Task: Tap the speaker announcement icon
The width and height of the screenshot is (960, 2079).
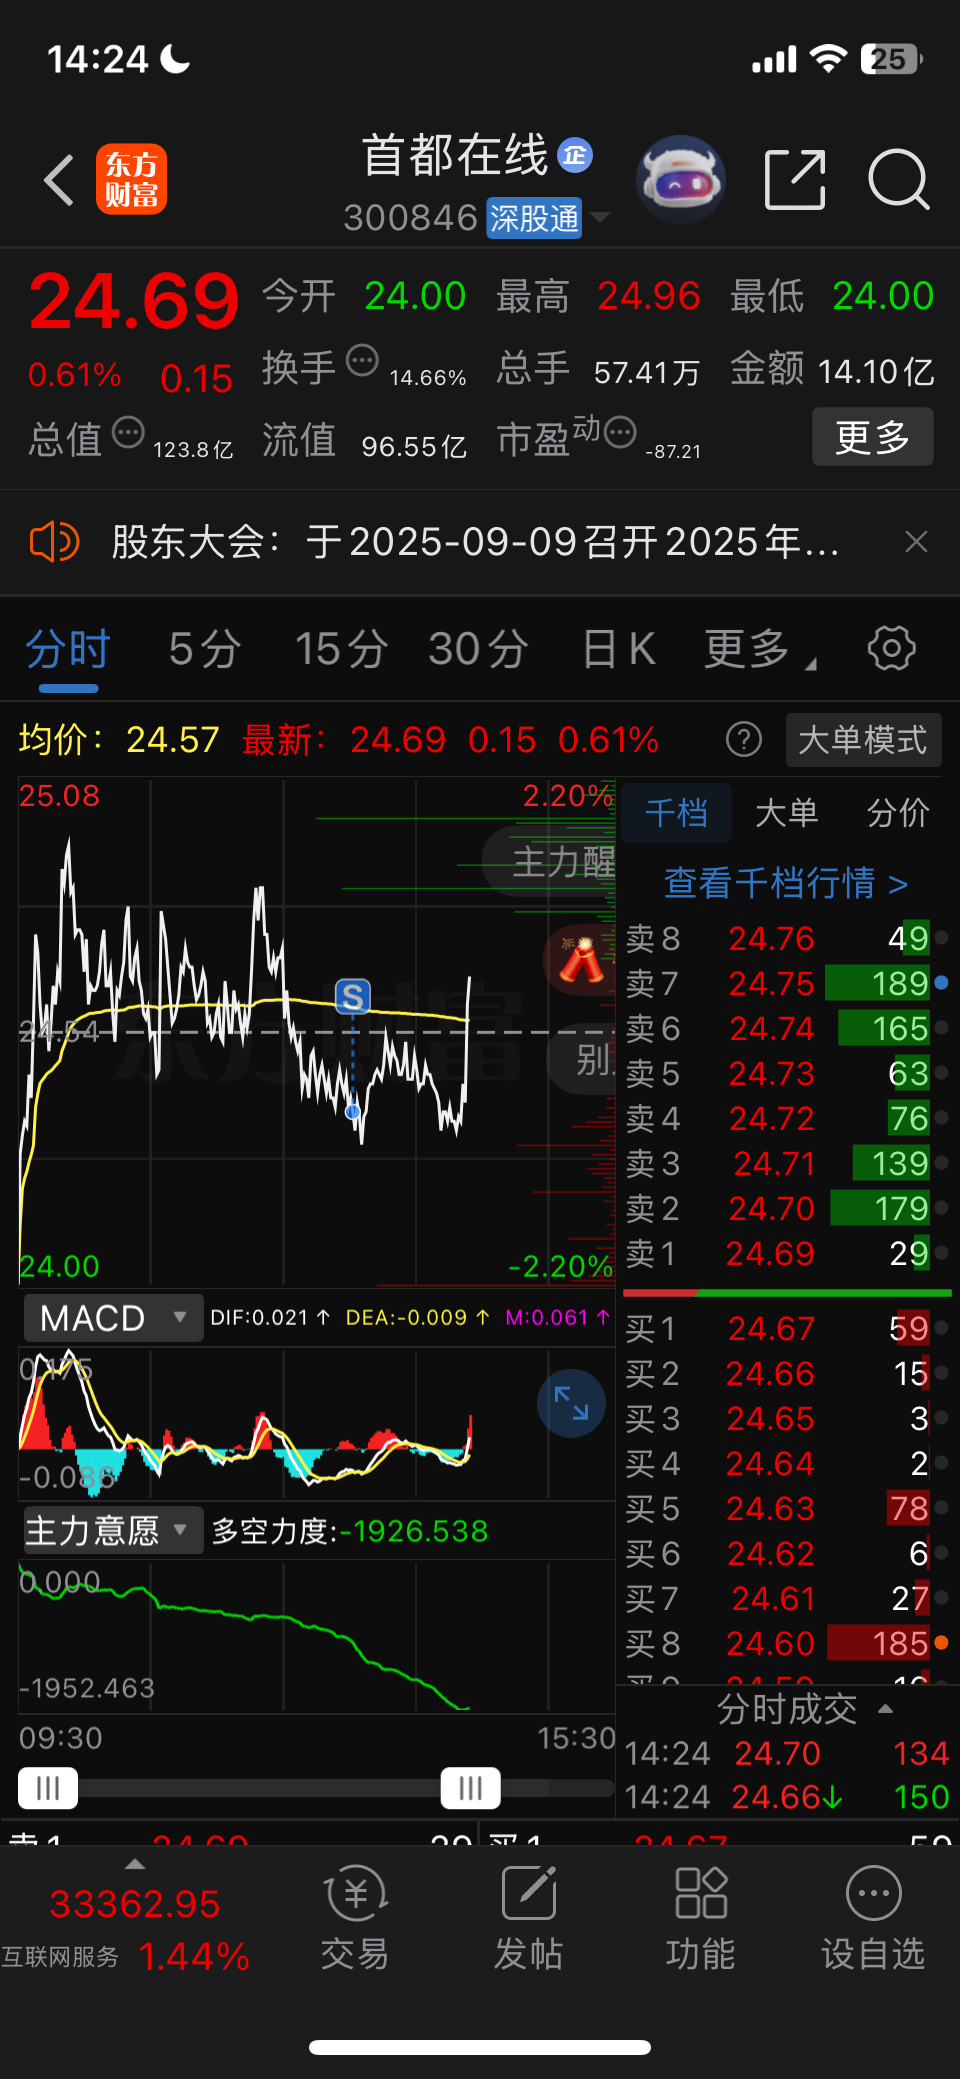Action: pos(54,542)
